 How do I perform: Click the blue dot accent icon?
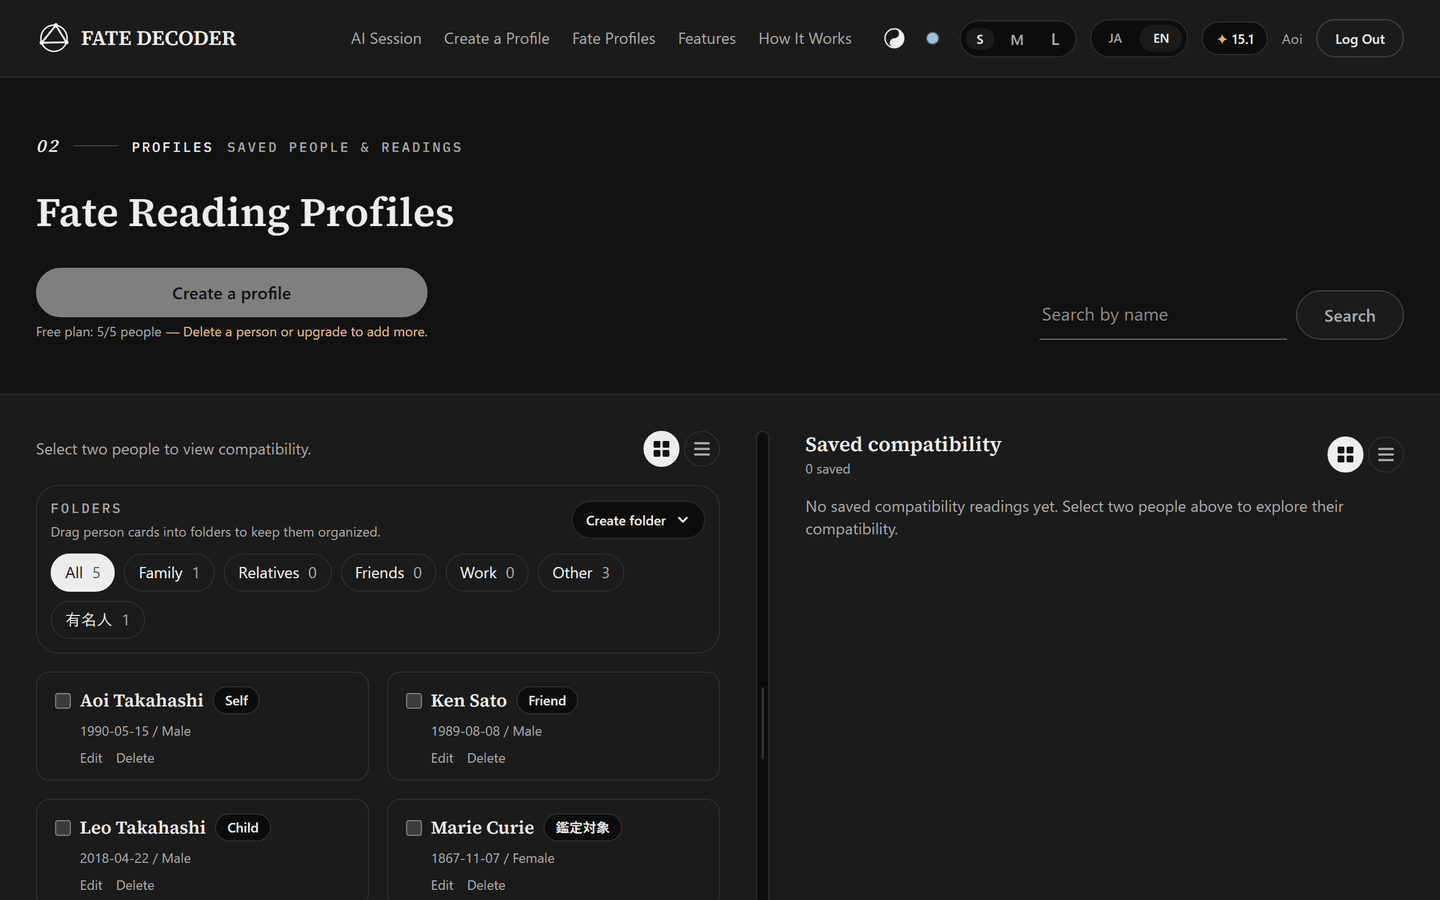click(x=932, y=38)
